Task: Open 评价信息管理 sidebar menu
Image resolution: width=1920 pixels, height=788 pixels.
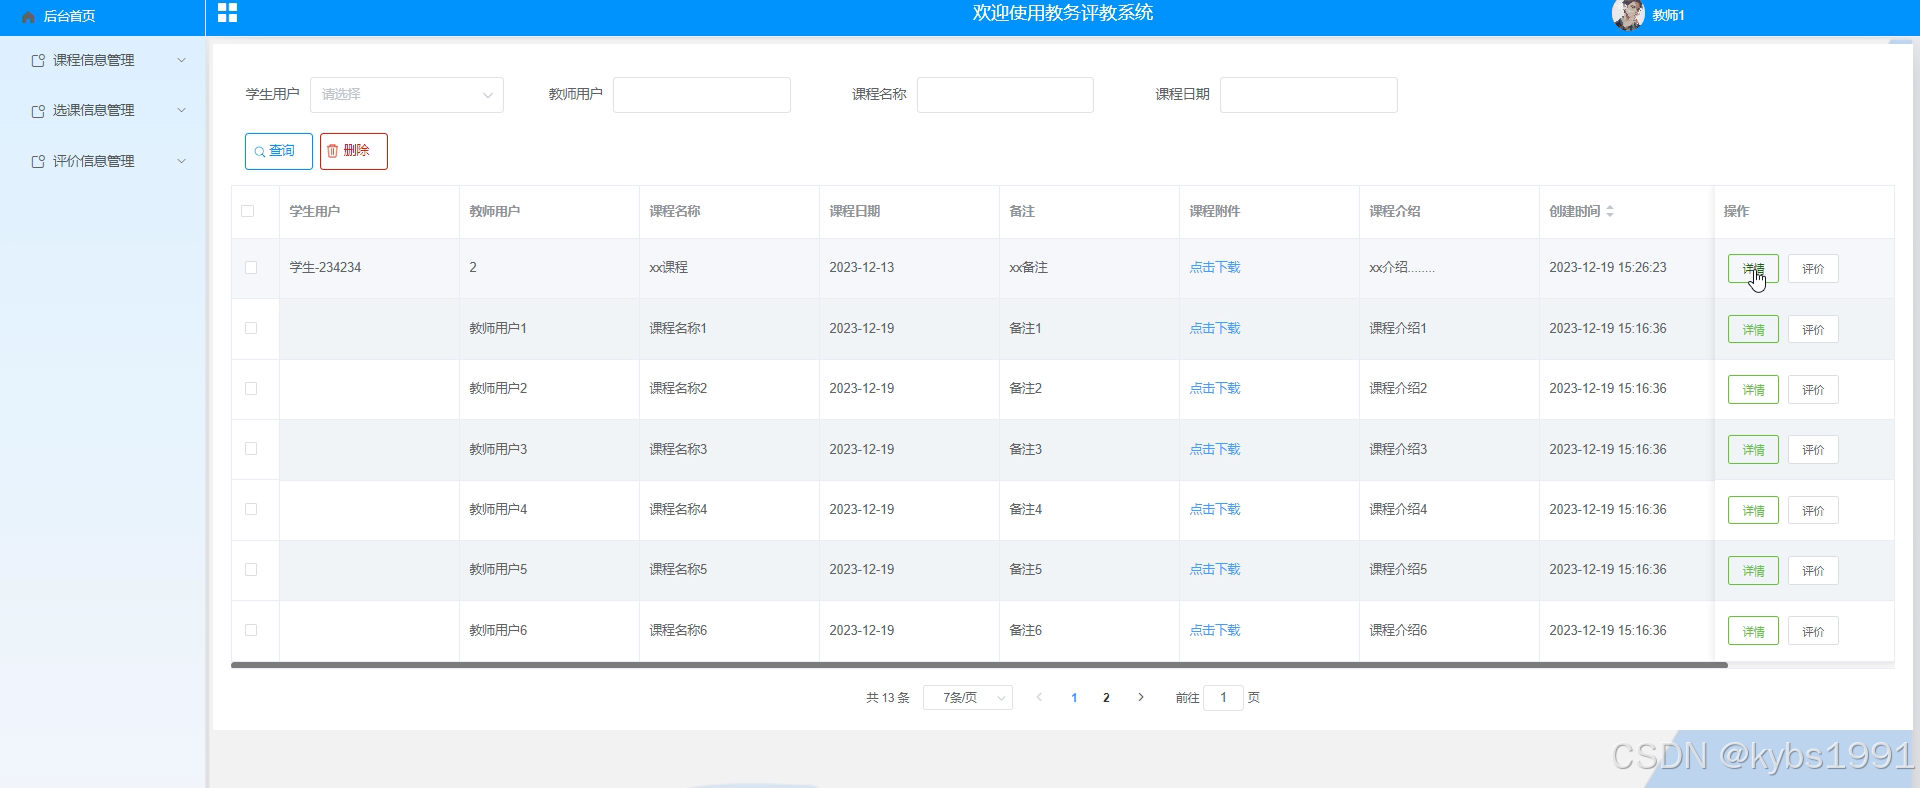Action: (x=104, y=161)
